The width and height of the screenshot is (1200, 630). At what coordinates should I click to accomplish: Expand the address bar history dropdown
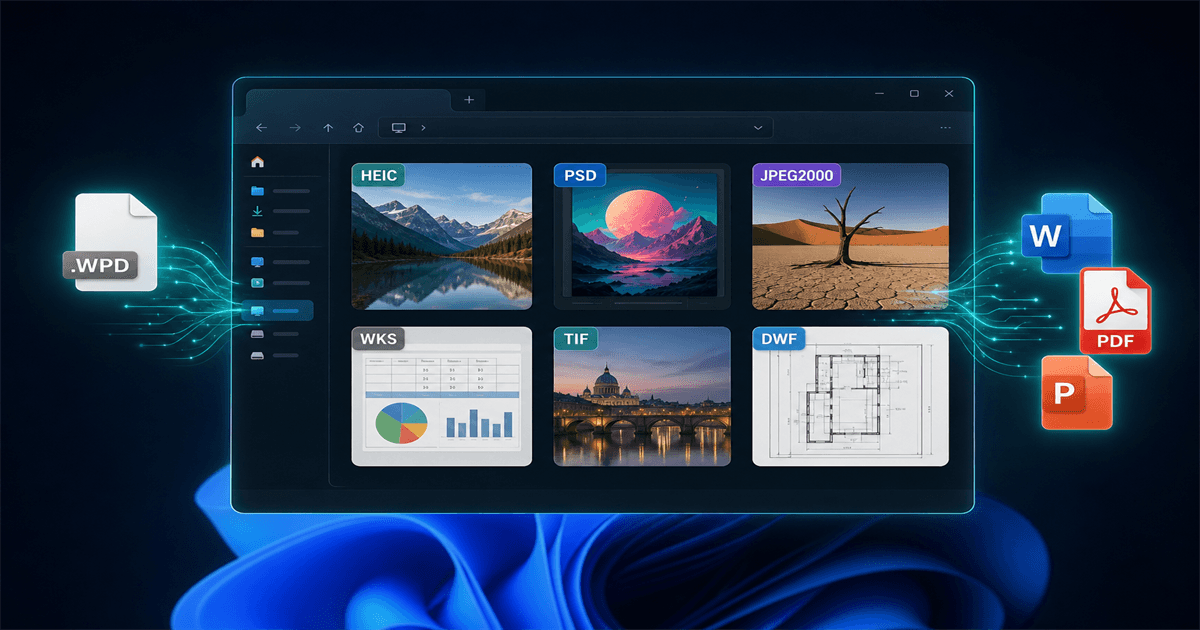(x=758, y=128)
